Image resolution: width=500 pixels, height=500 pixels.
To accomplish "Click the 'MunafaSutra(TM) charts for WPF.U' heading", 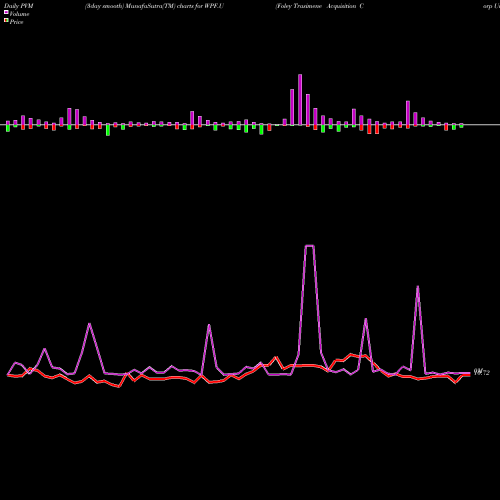I will tap(175, 6).
